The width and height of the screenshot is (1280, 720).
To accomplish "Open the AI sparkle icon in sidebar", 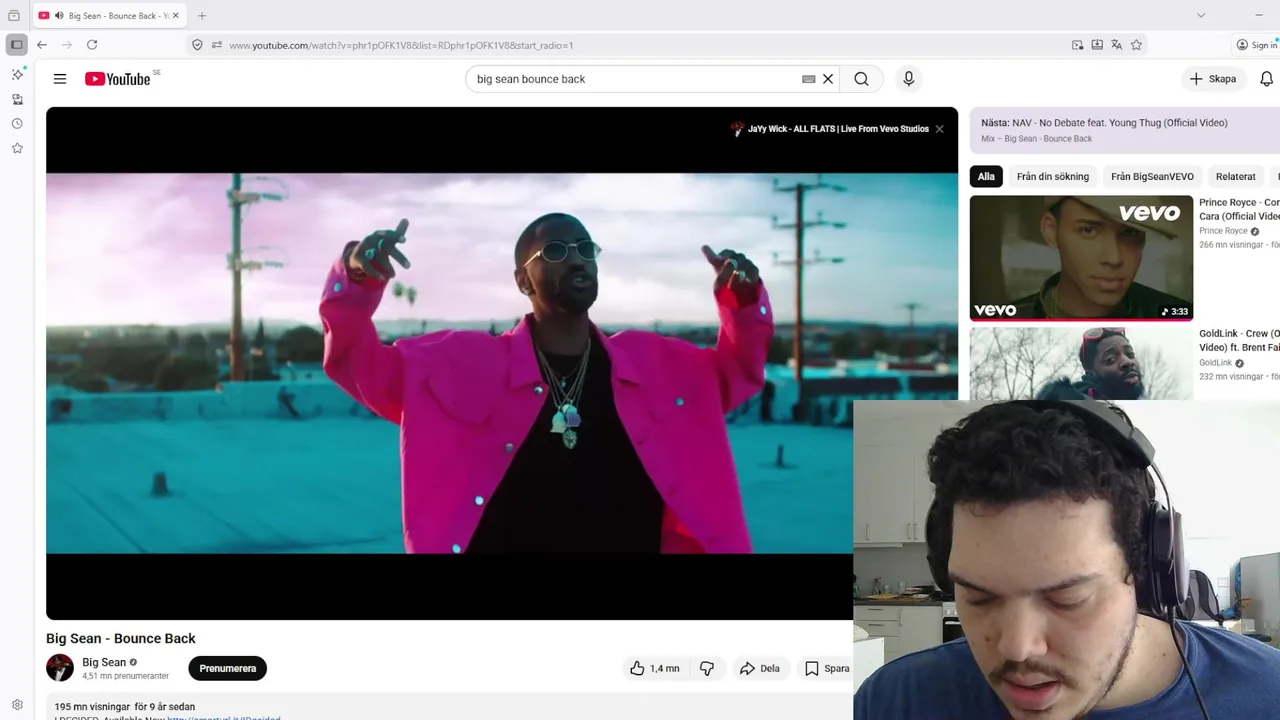I will (17, 75).
